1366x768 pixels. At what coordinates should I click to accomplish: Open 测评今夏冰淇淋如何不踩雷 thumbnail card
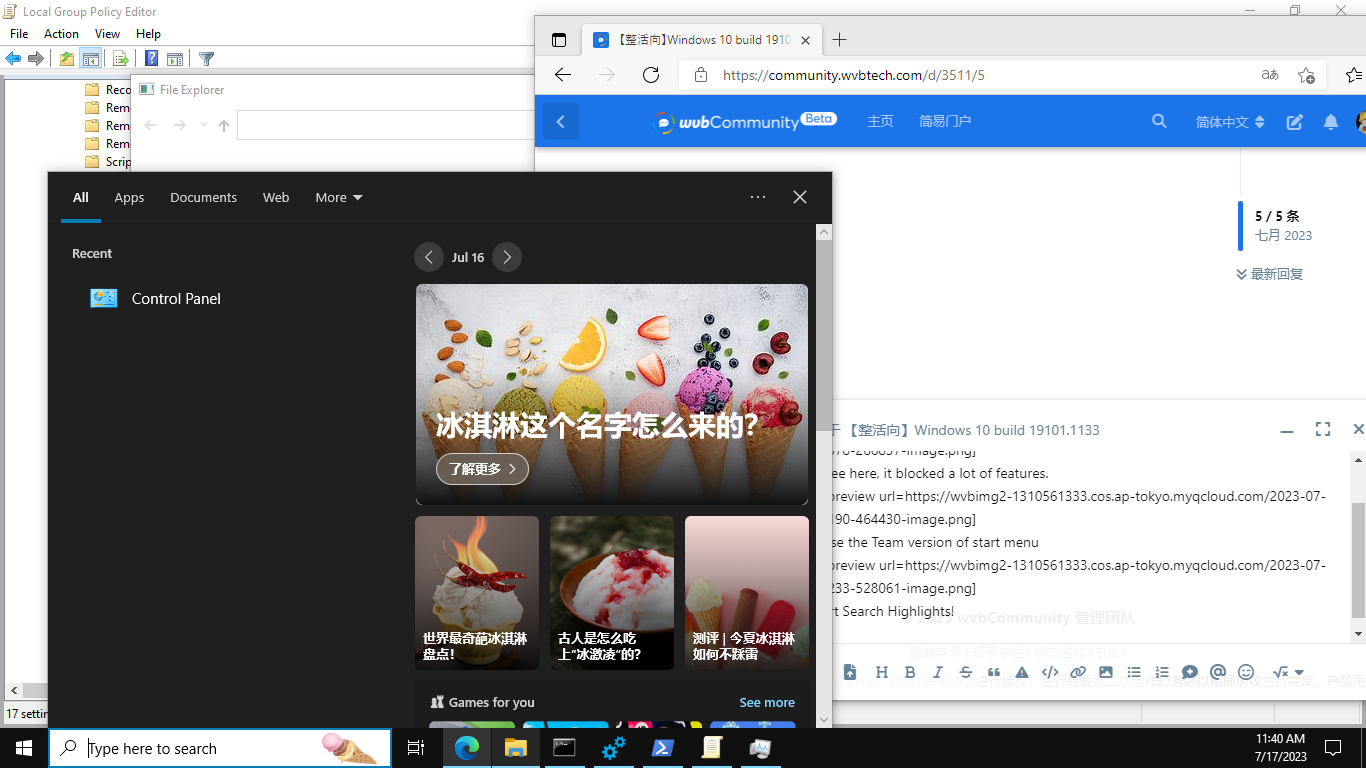coord(747,593)
